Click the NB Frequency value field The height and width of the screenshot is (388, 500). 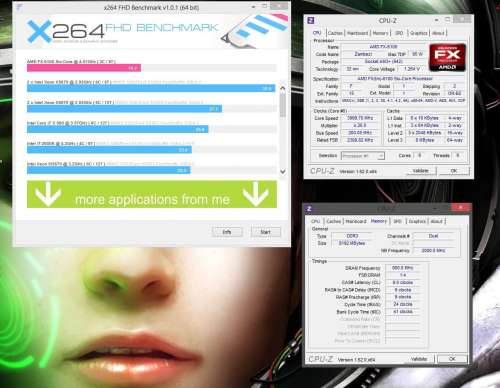click(x=433, y=250)
